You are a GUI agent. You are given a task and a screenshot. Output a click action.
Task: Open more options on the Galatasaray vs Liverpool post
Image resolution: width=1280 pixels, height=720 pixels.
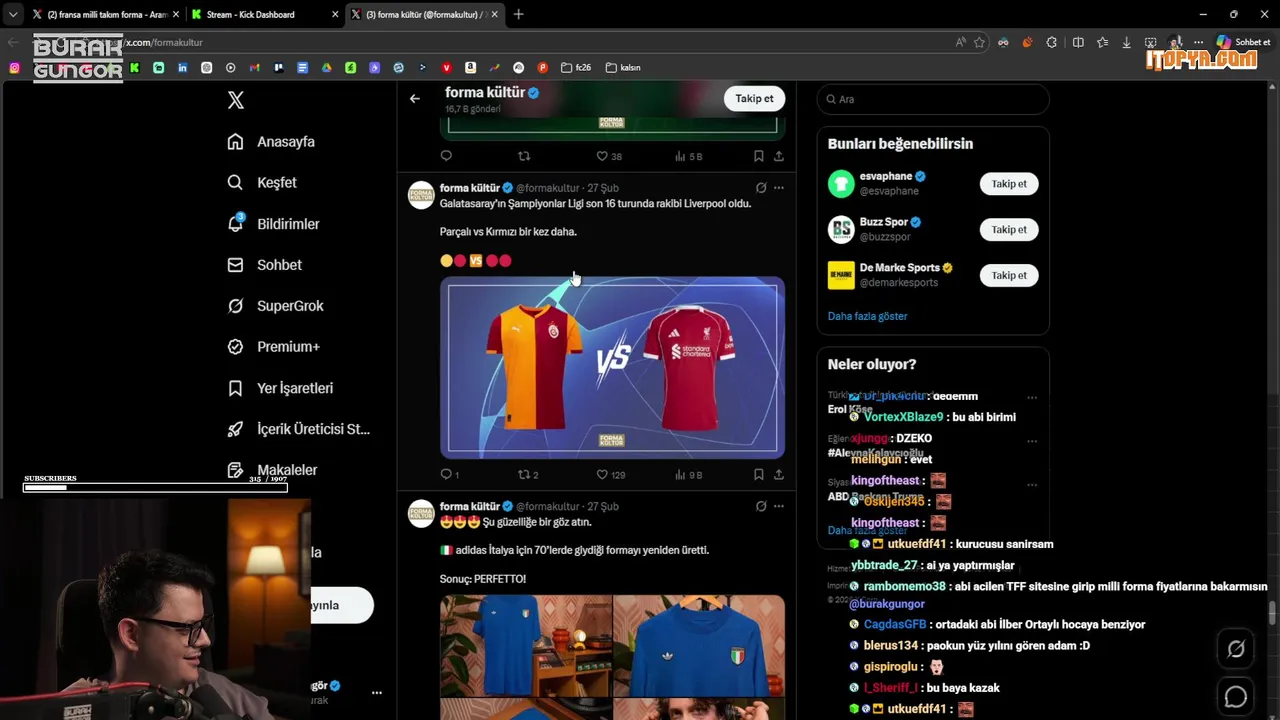point(779,188)
